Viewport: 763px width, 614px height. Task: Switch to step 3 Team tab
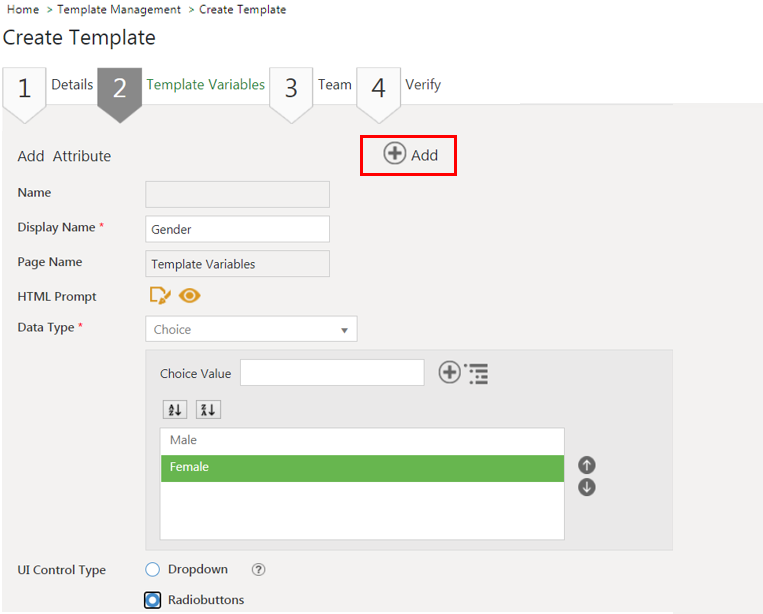point(312,87)
